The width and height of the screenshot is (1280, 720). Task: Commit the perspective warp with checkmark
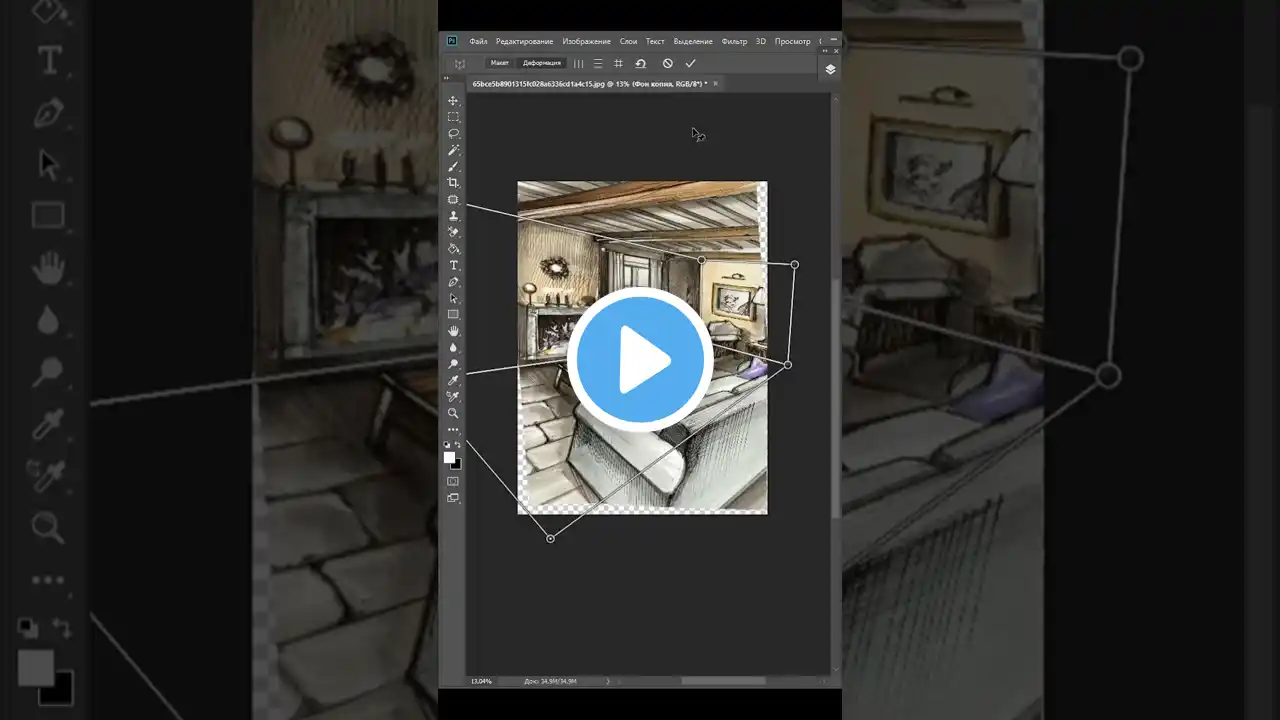(690, 63)
